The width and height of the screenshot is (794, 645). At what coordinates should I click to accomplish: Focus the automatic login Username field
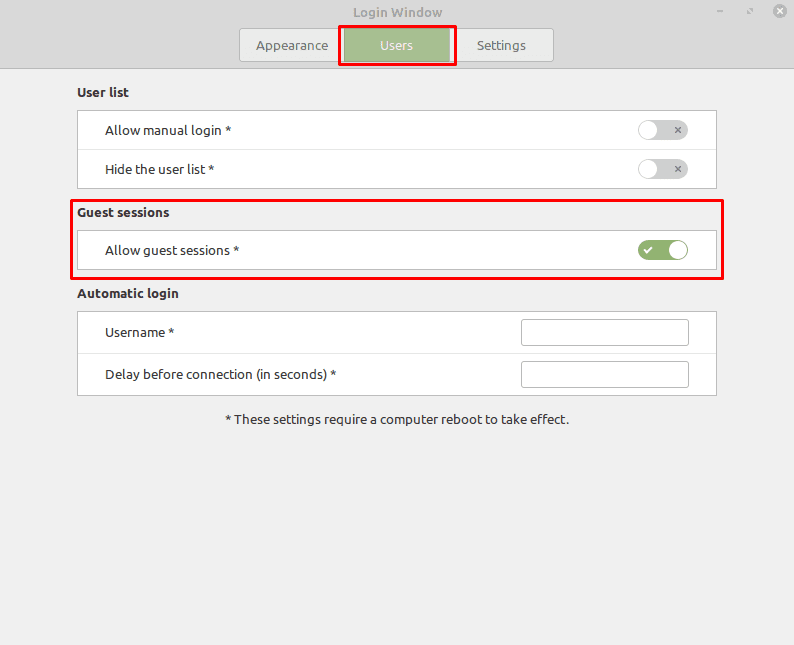point(605,333)
